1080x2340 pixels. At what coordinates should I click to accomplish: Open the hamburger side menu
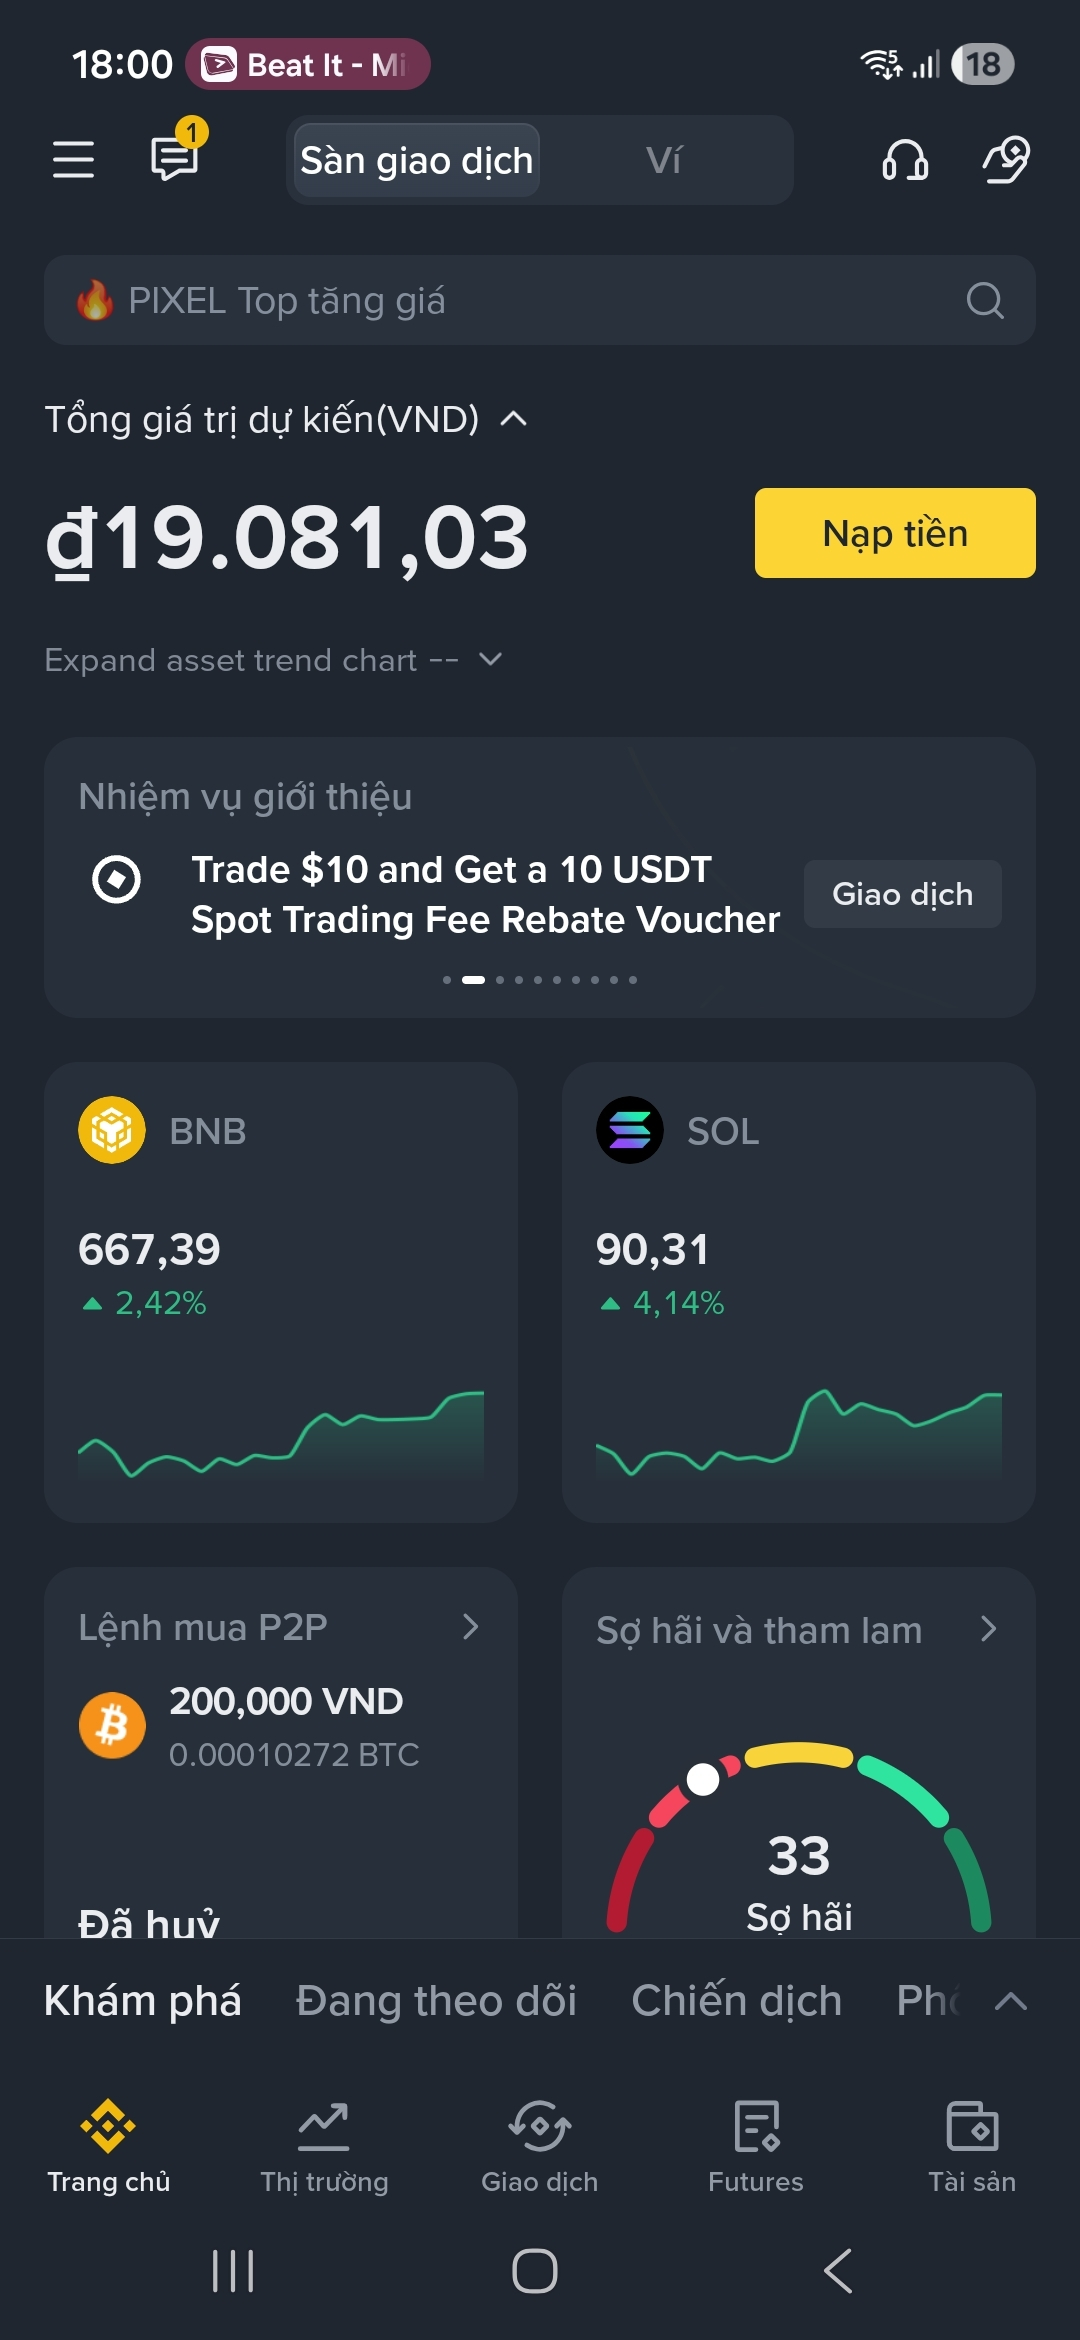point(73,160)
